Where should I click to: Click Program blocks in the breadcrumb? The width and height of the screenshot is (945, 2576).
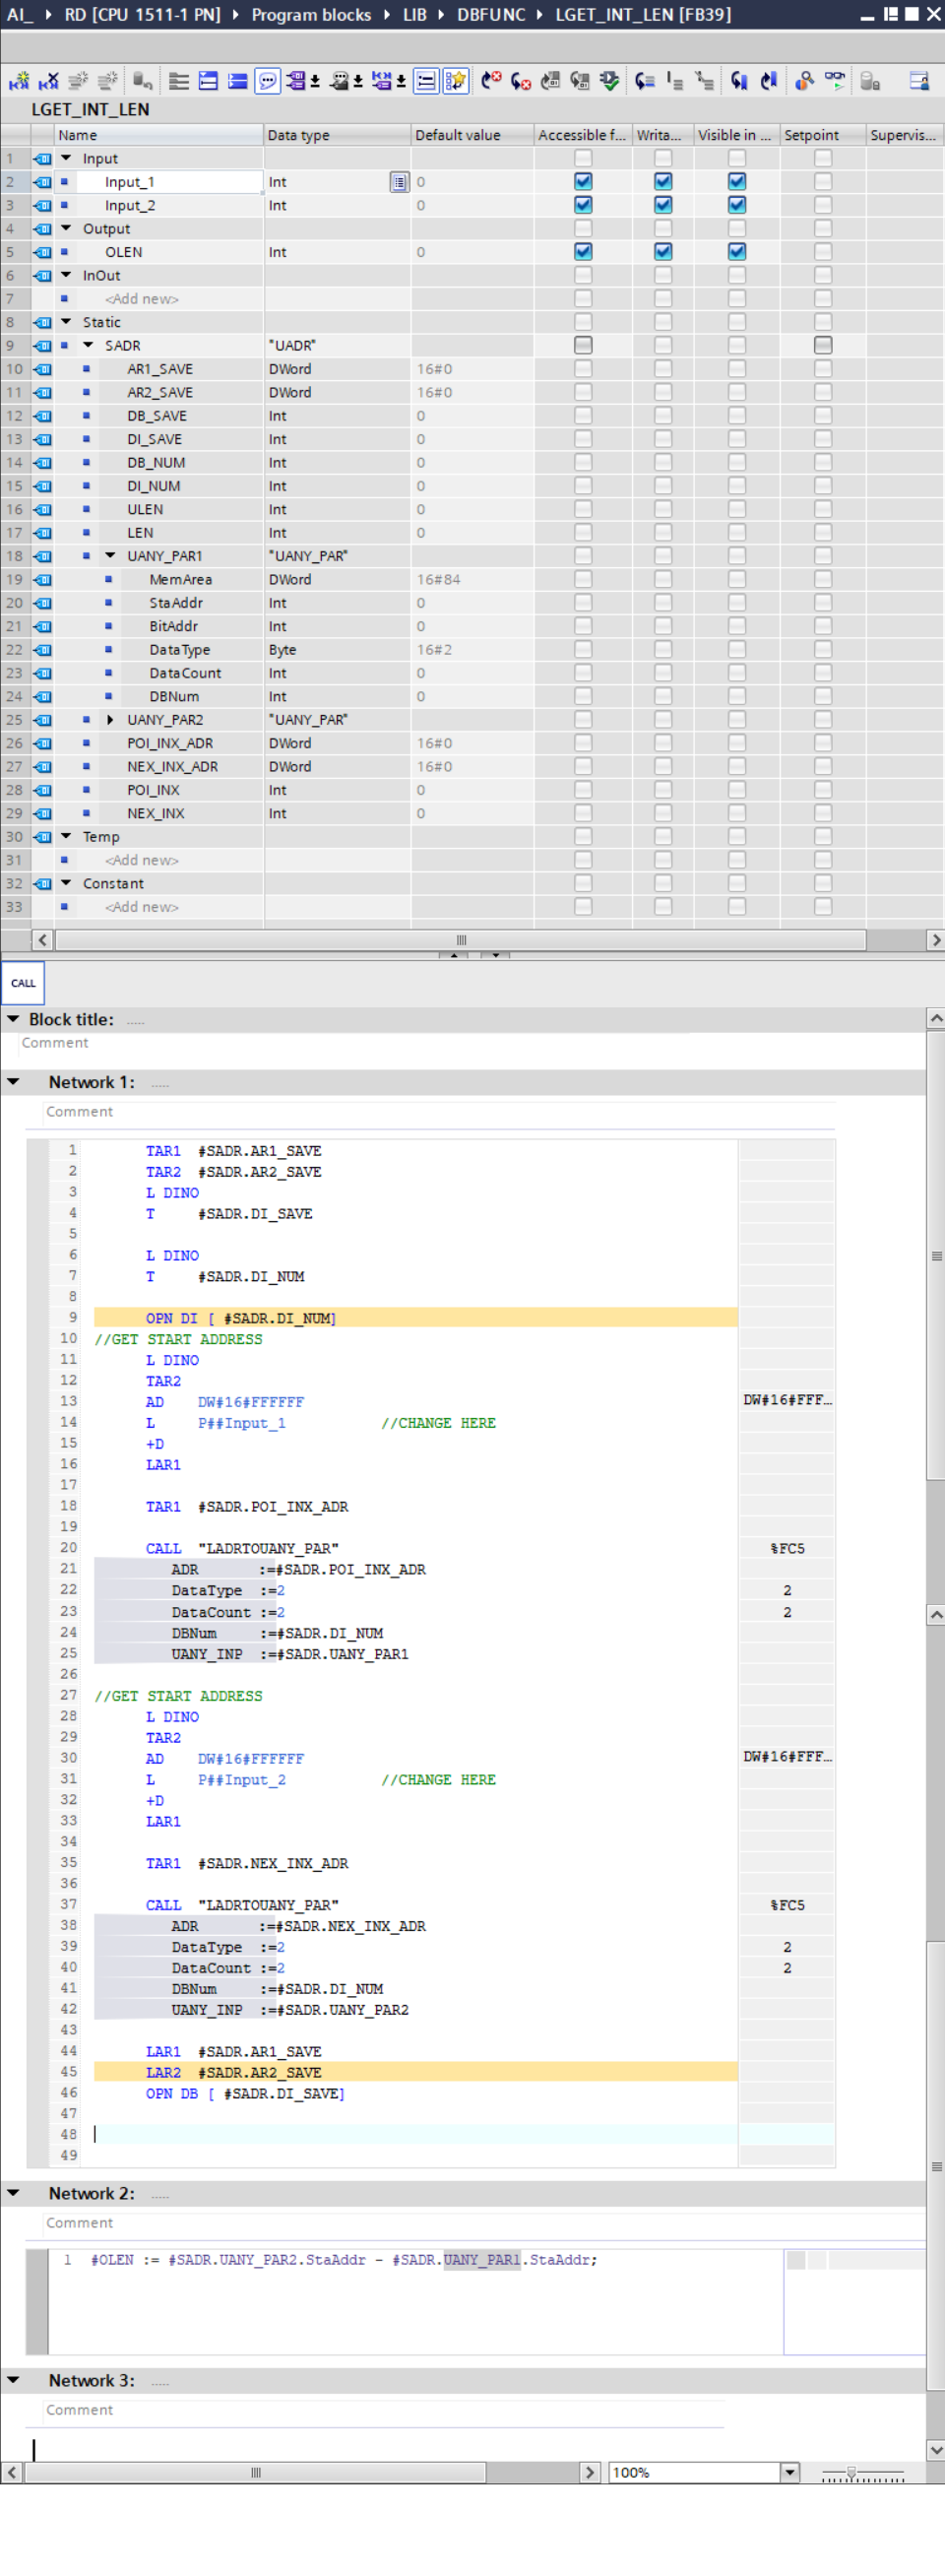310,15
